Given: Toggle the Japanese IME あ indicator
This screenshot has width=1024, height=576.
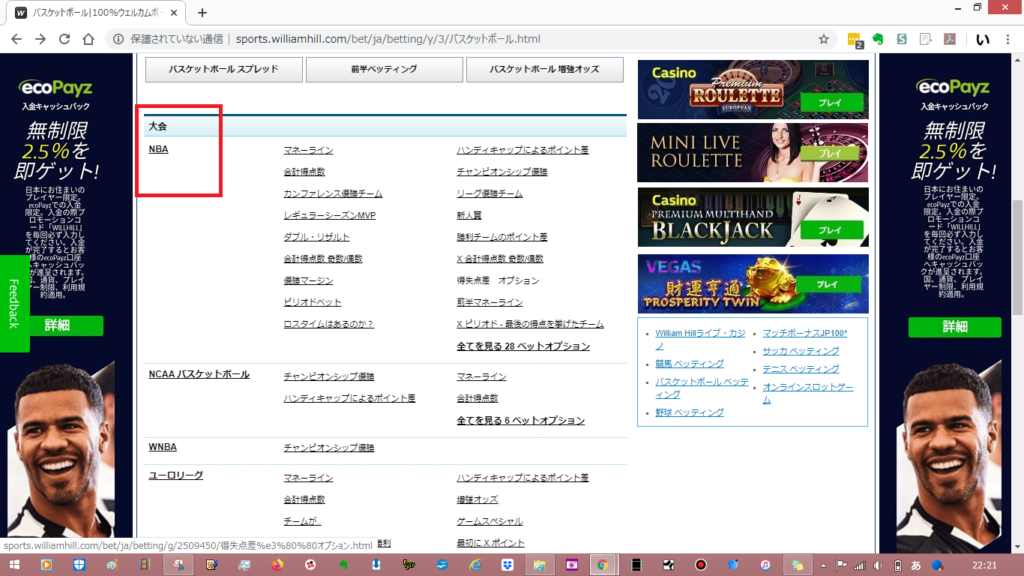Looking at the screenshot, I should (916, 566).
